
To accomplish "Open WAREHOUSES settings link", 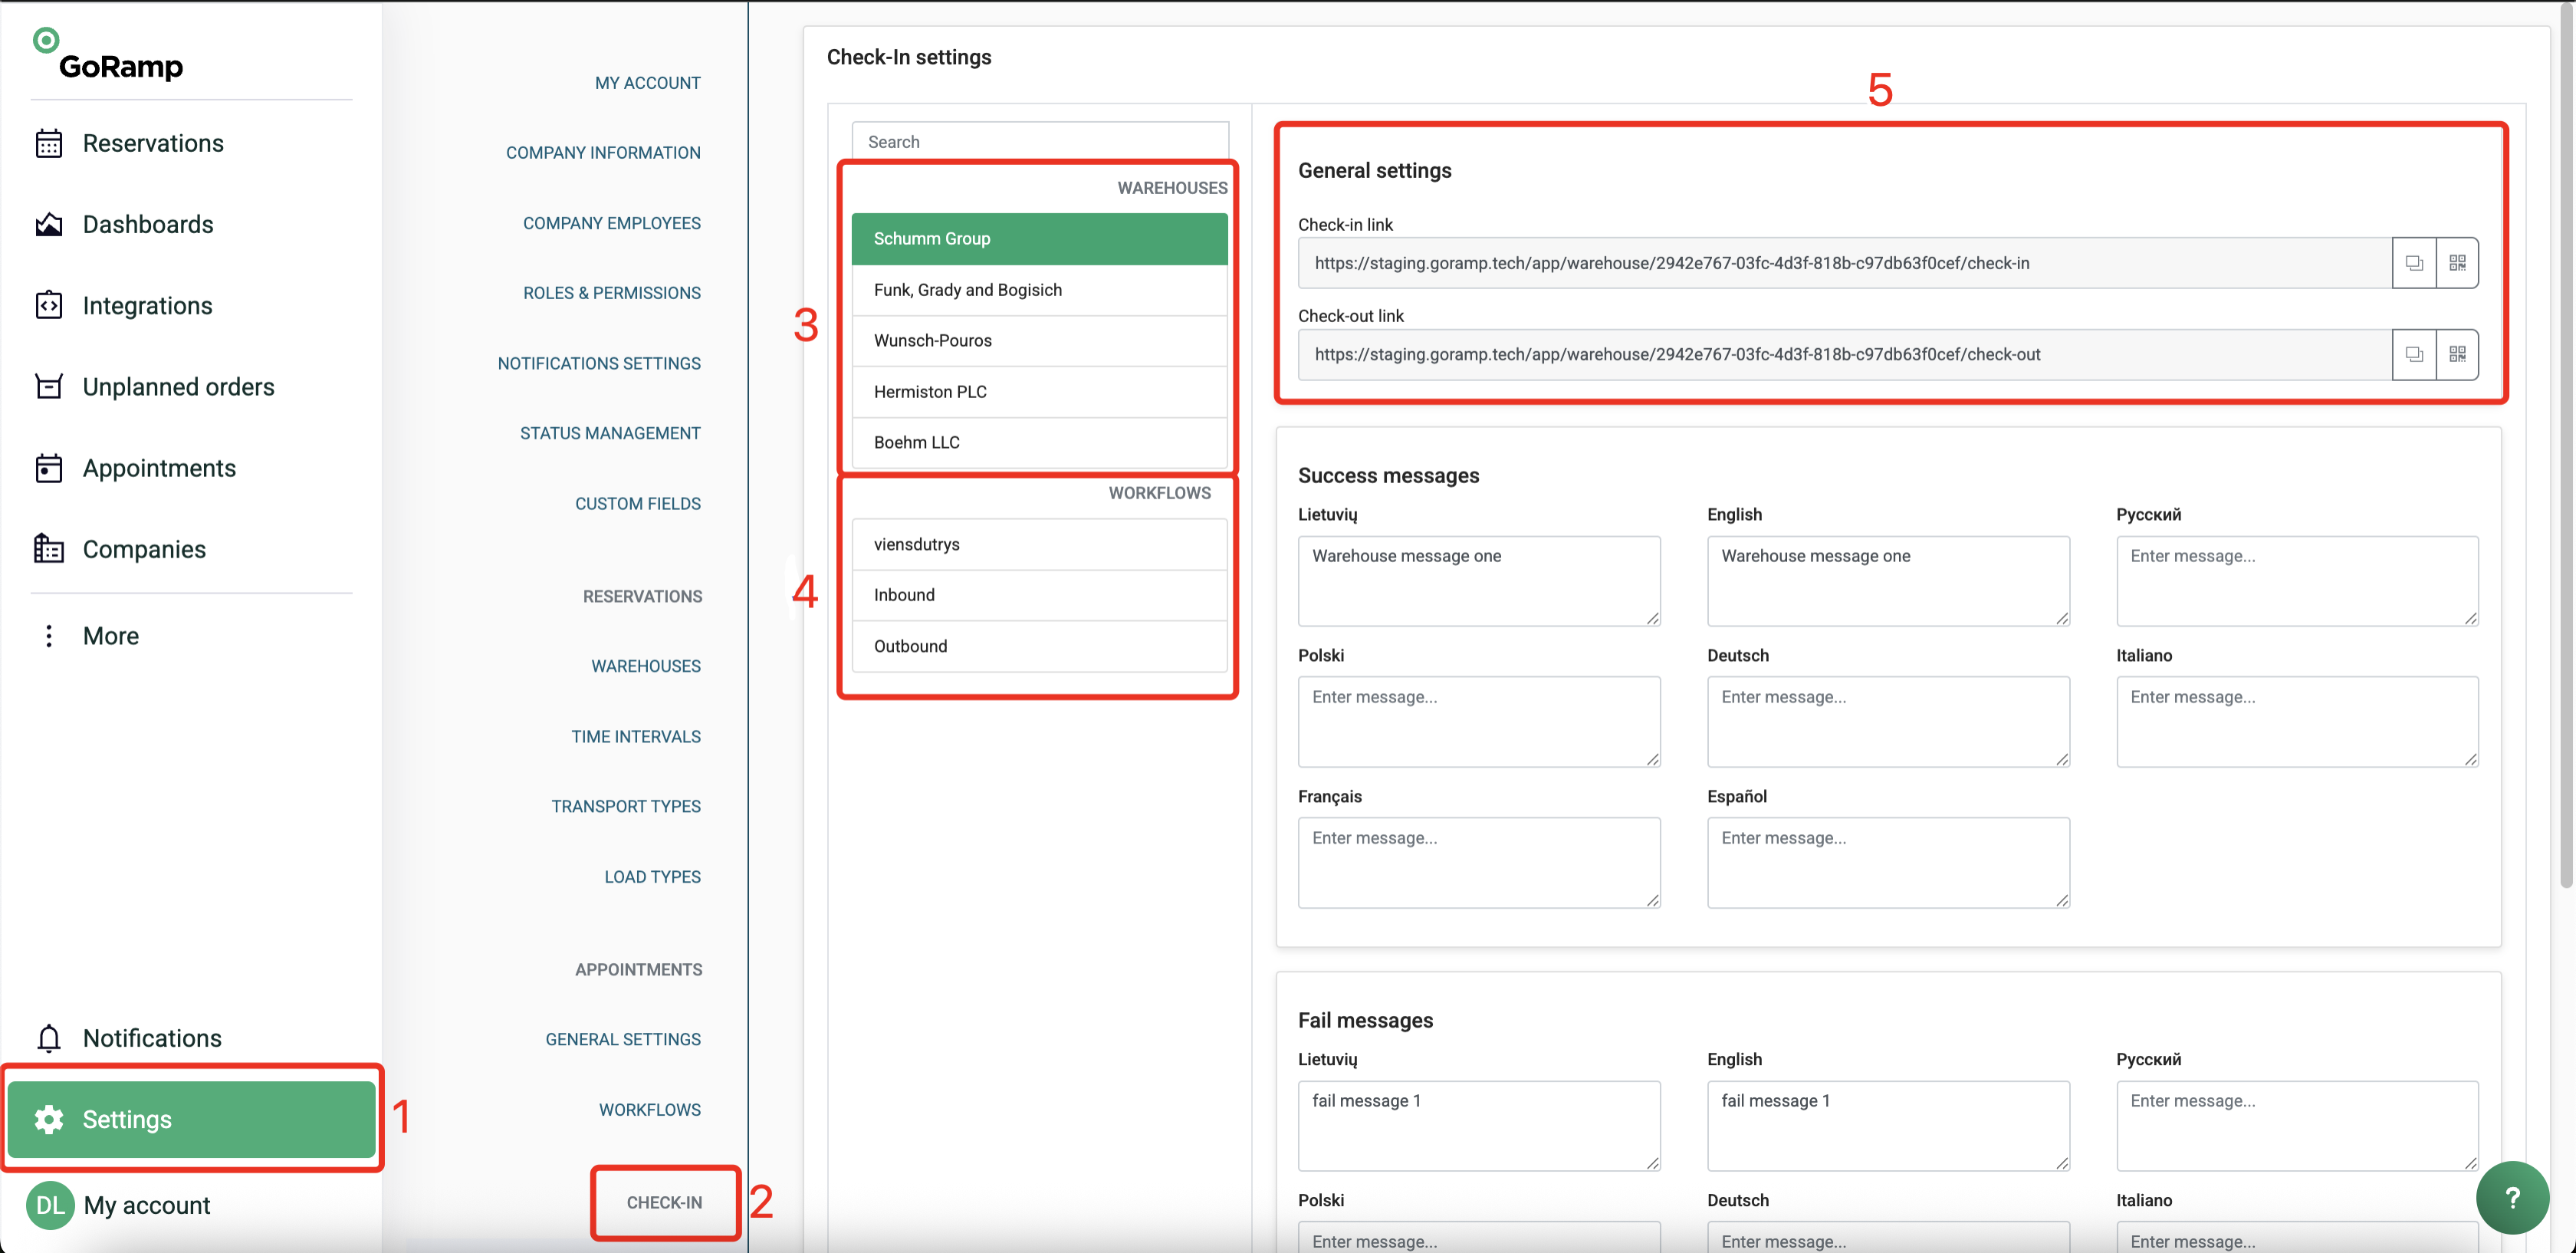I will tap(645, 666).
